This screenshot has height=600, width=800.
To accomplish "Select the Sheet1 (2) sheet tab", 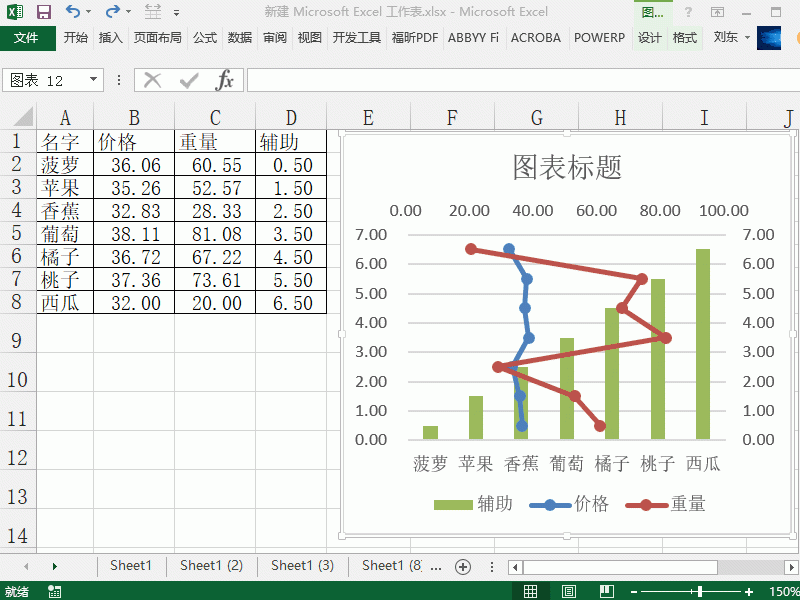I will [x=210, y=565].
